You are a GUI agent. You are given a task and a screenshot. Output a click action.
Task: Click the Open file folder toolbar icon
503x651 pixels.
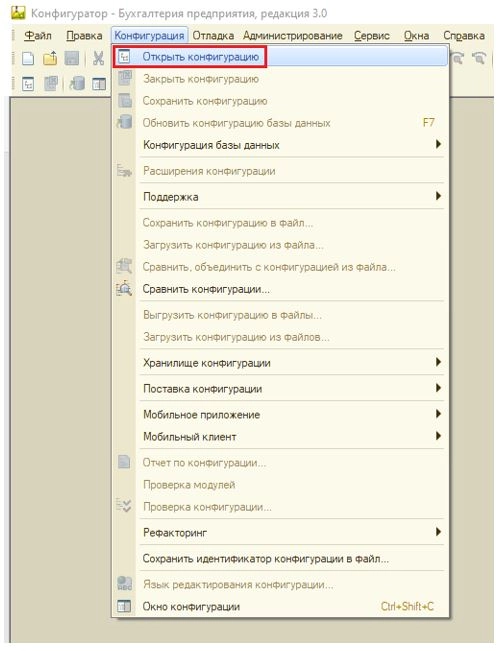(50, 58)
